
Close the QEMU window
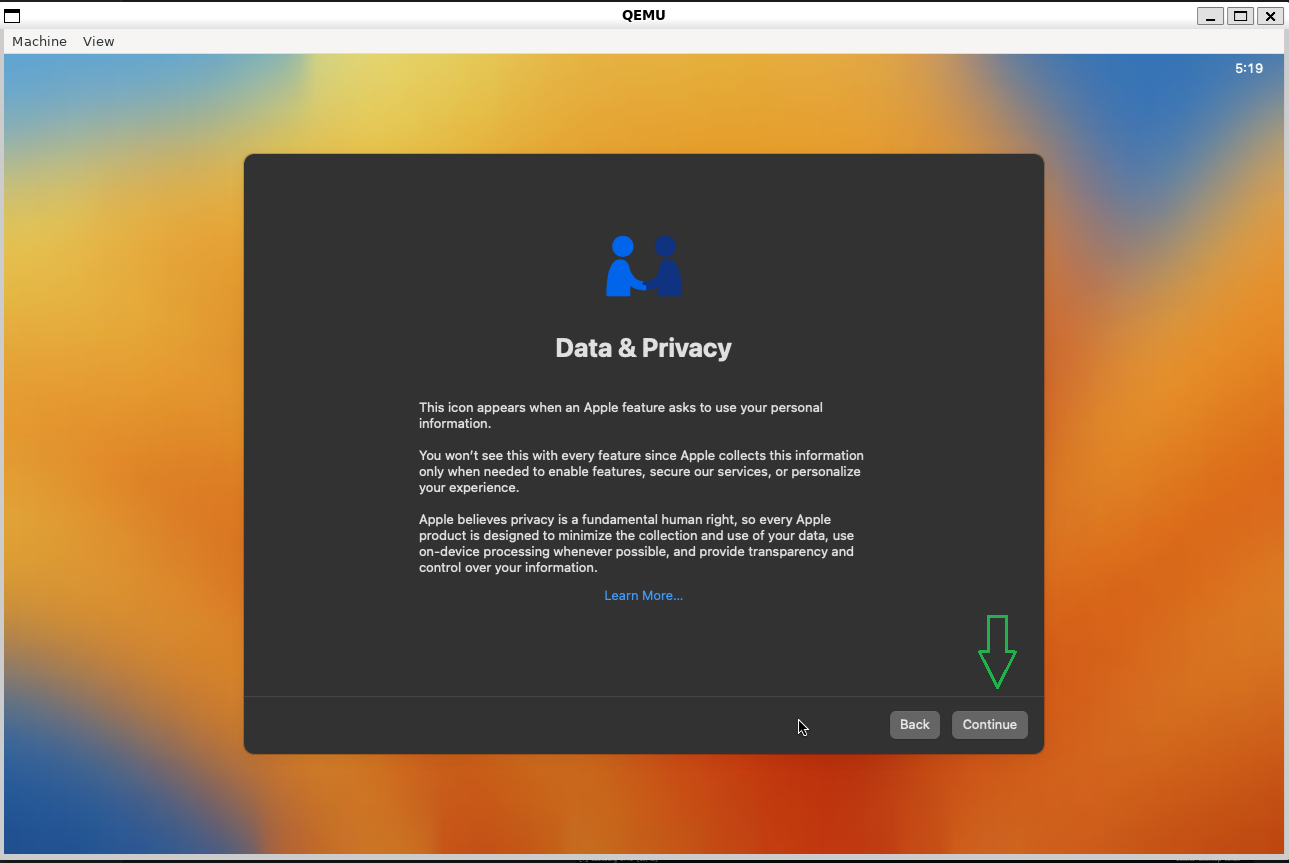[1270, 16]
